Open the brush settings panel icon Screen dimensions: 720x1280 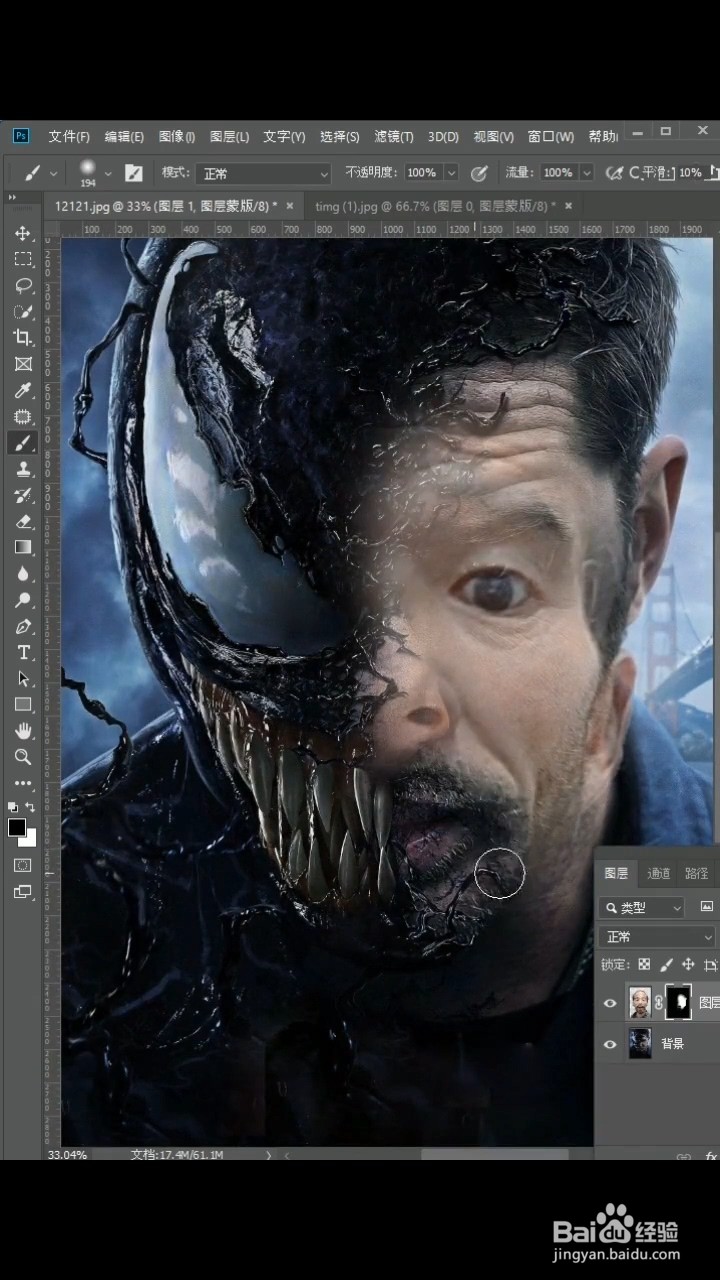(134, 173)
